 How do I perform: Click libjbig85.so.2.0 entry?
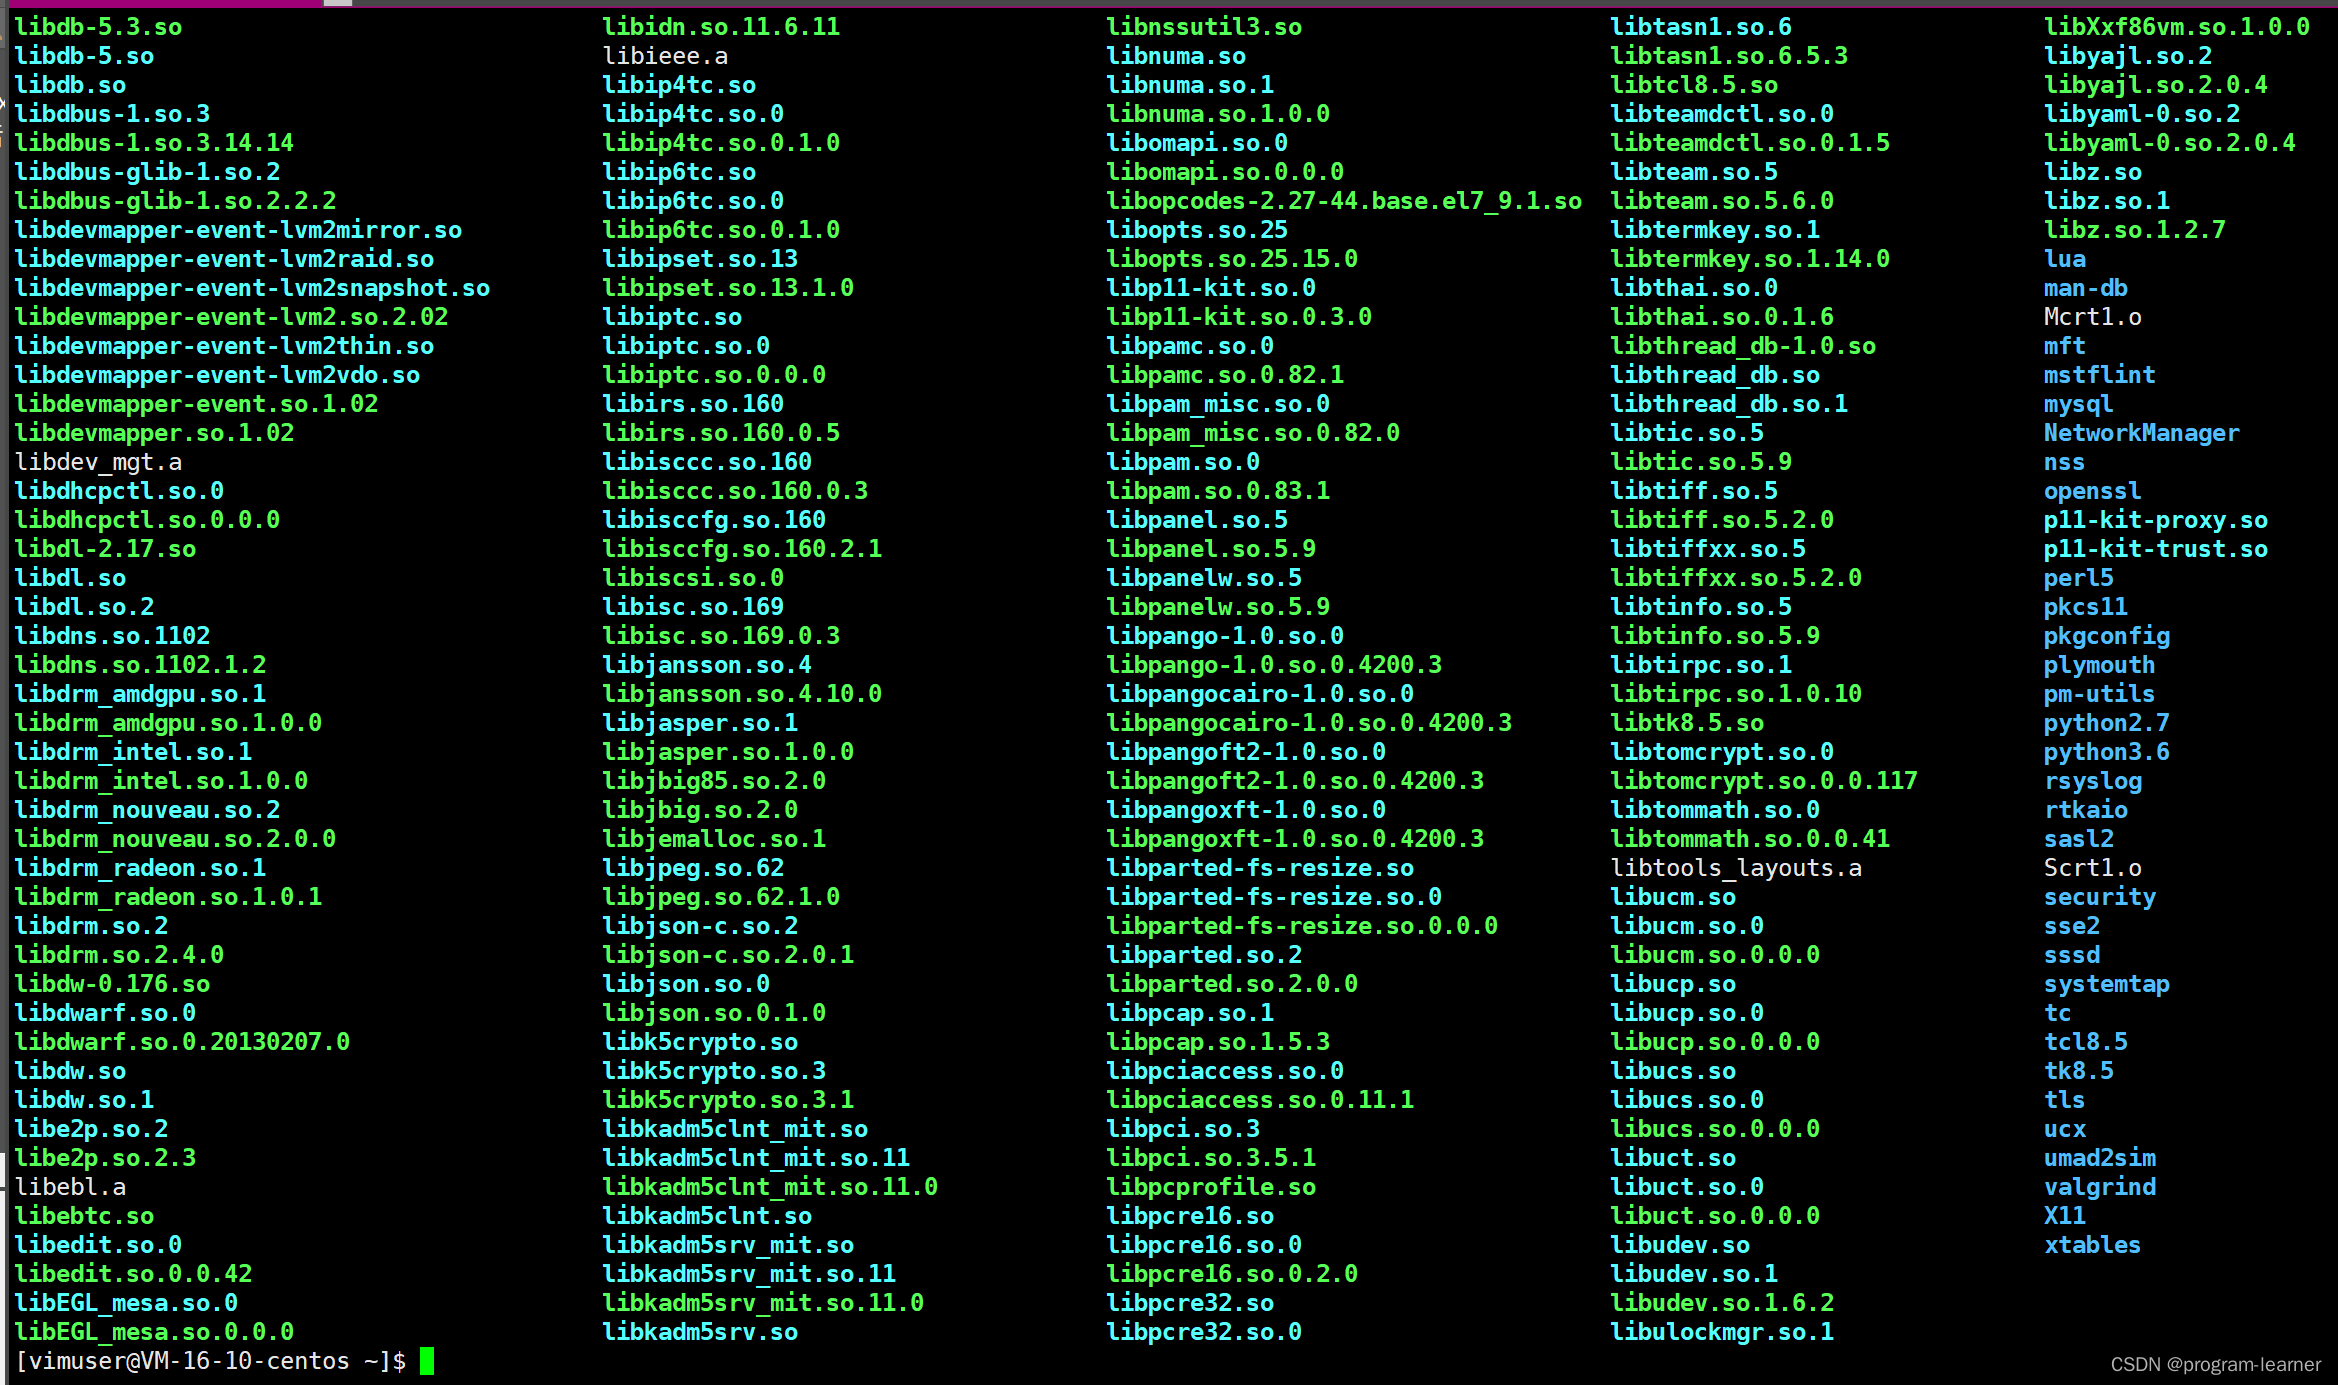coord(714,781)
